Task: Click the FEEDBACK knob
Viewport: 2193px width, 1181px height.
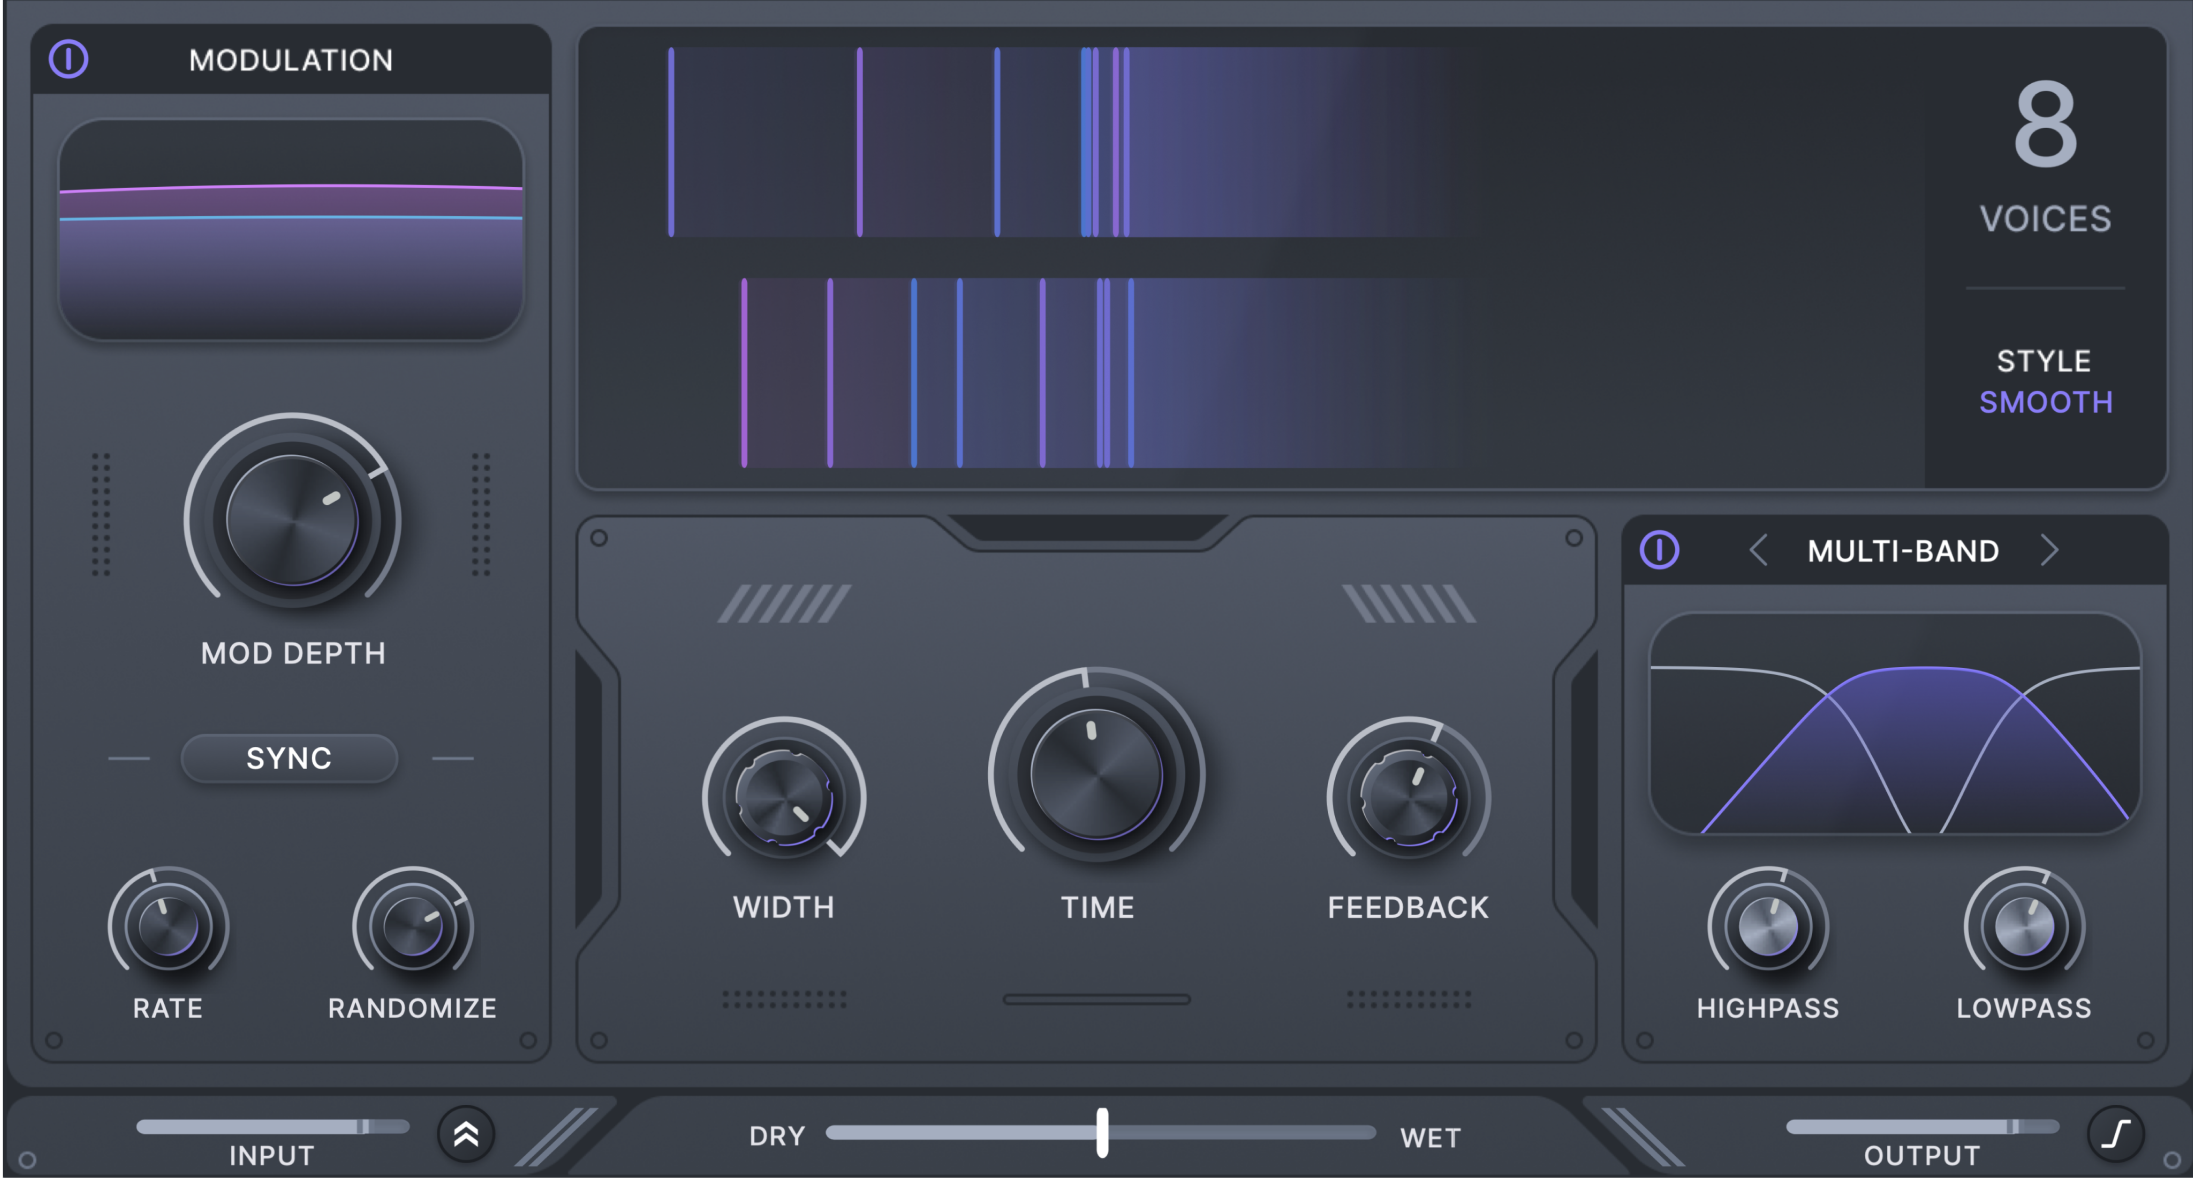Action: (1408, 797)
